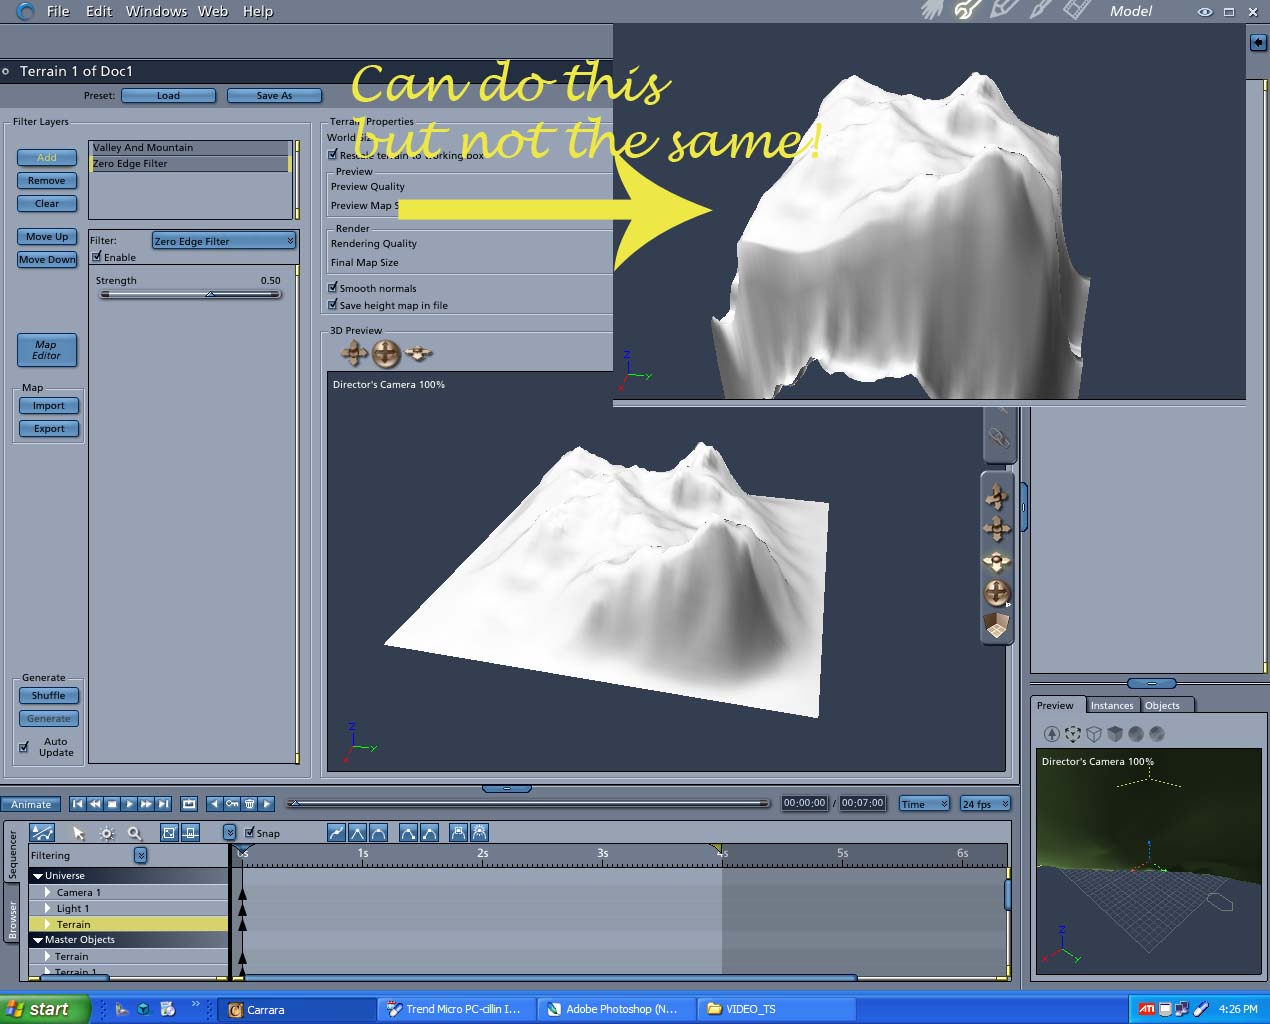Select the arrow pointer tool in sequencer

coord(78,833)
